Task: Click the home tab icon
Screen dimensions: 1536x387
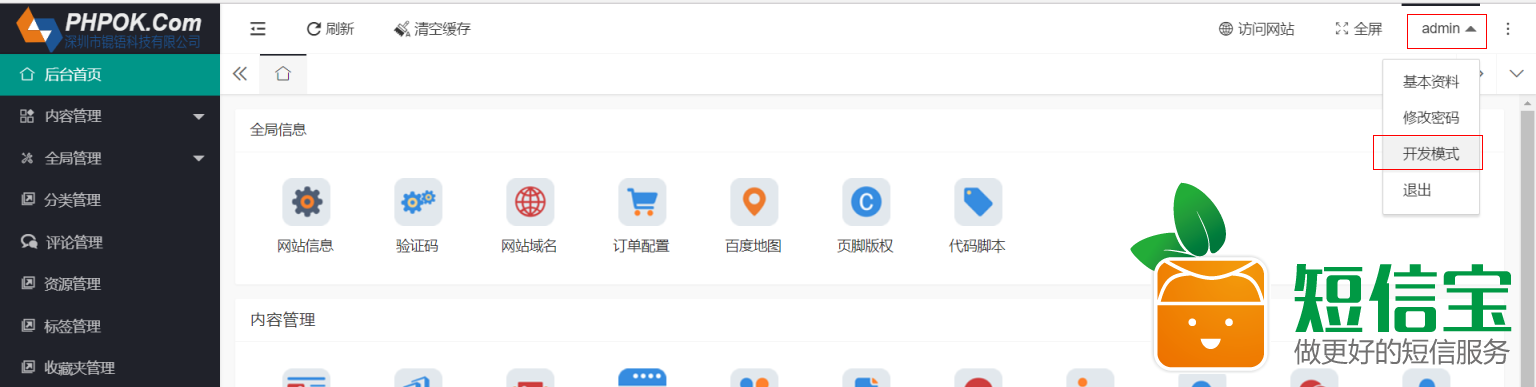Action: (283, 74)
